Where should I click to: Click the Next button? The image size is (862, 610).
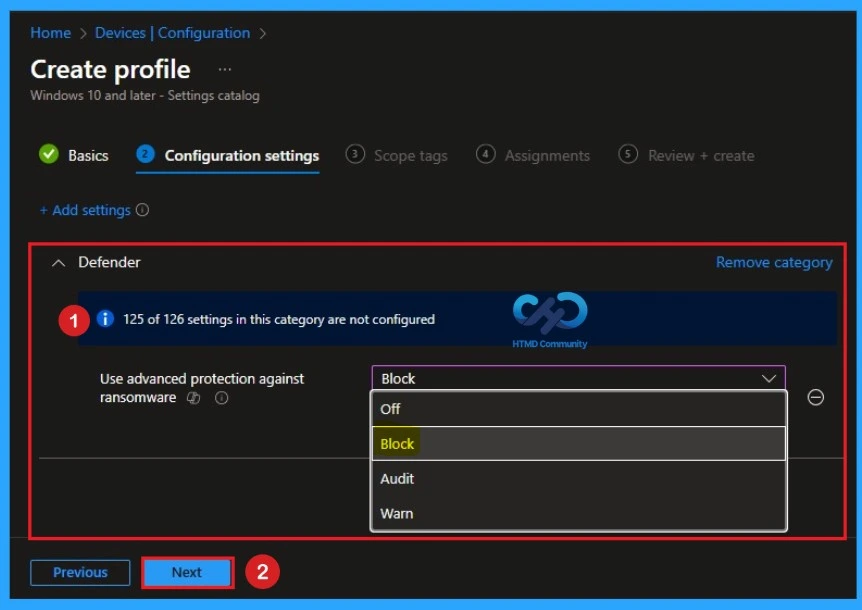coord(187,572)
